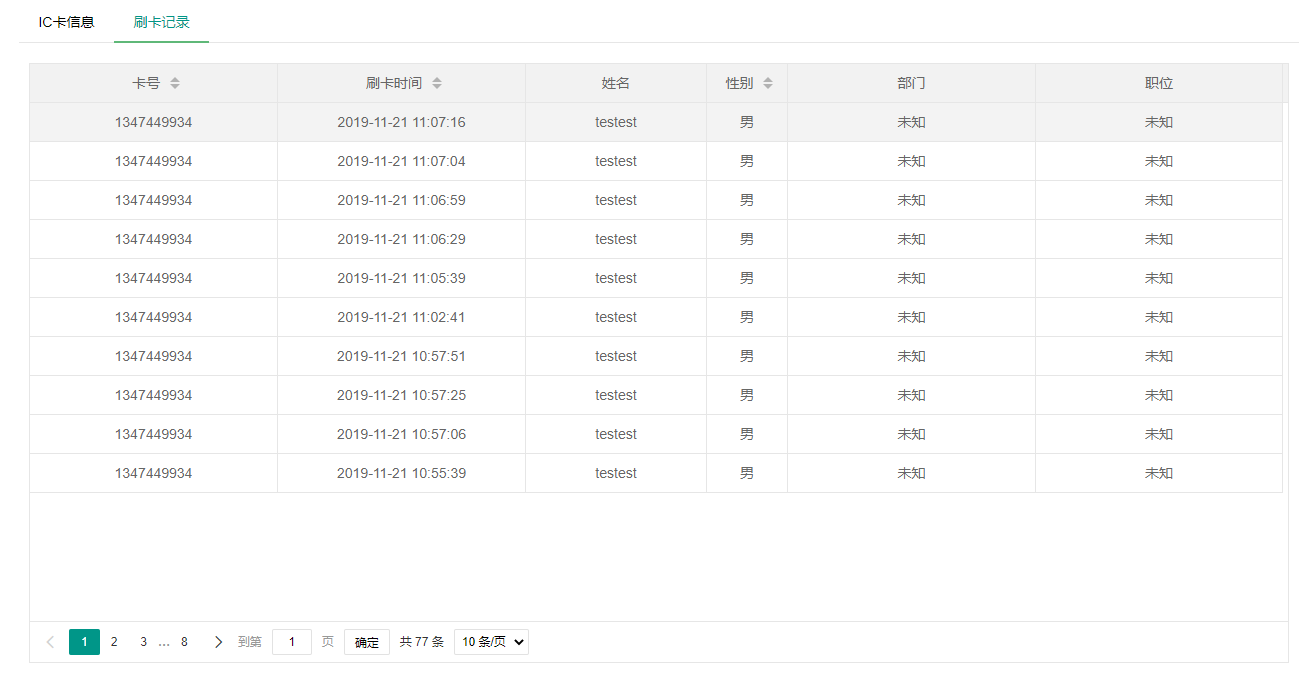Viewport: 1308px width, 678px height.
Task: Click 男 gender cell in the 11:06:59 row
Action: 747,200
